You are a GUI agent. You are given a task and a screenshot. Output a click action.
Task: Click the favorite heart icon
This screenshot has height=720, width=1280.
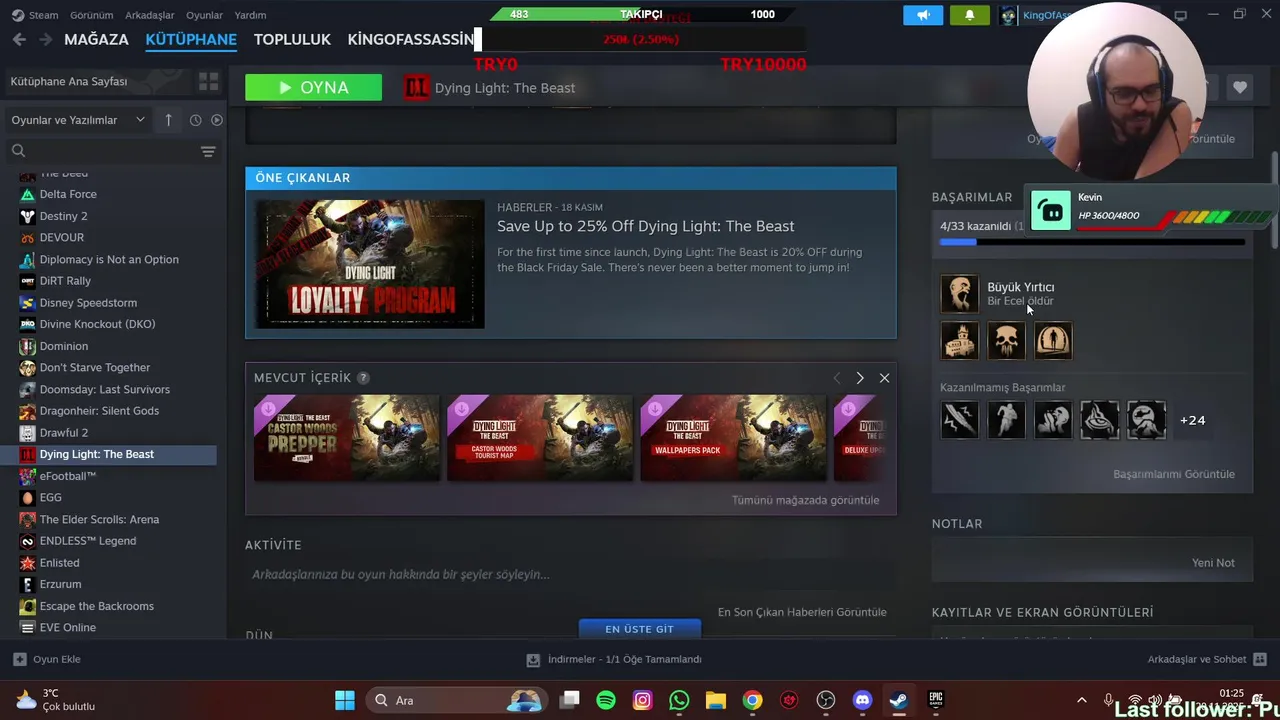tap(1240, 88)
